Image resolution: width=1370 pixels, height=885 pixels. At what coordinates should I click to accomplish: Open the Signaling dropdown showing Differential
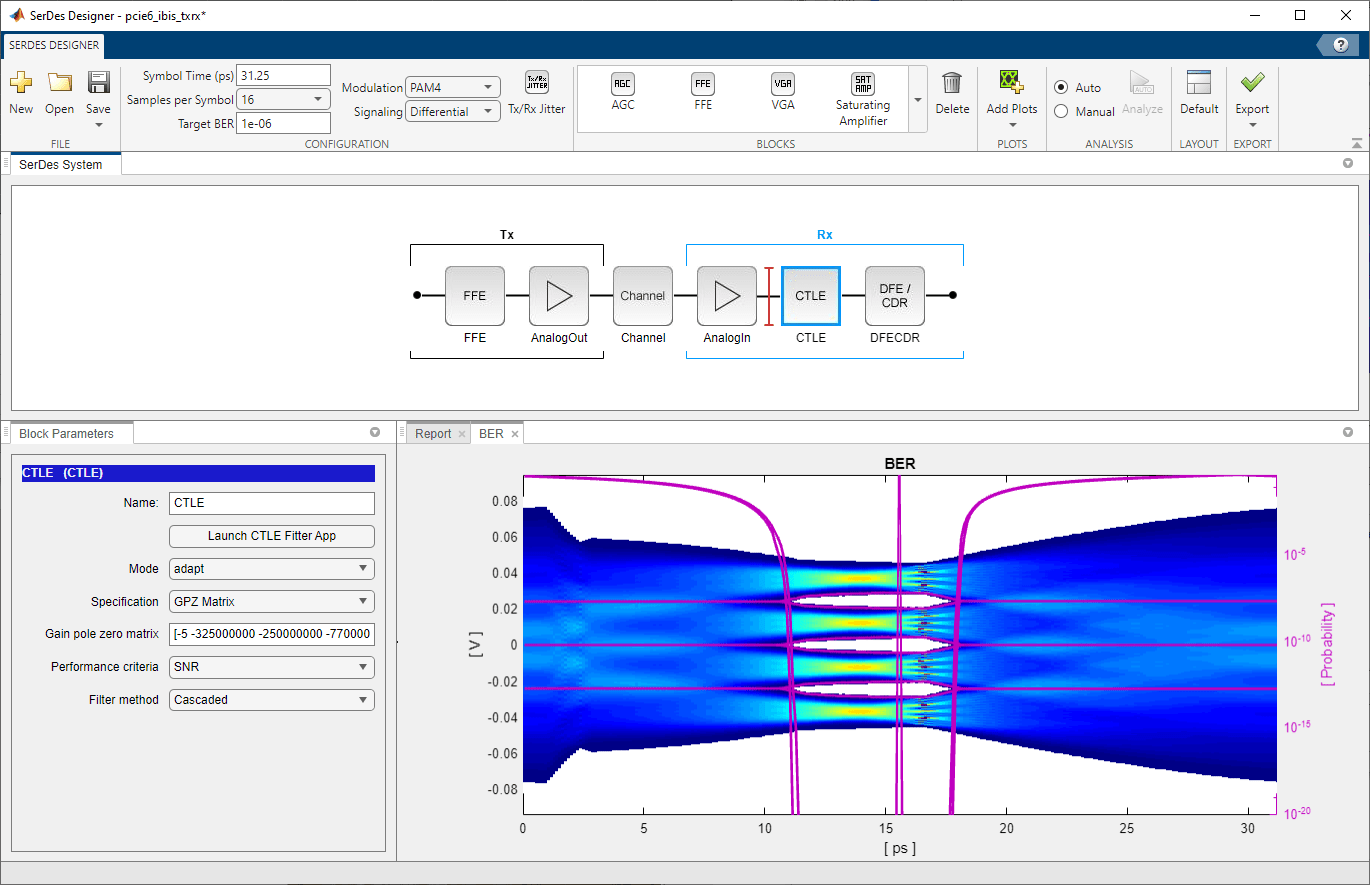(453, 112)
